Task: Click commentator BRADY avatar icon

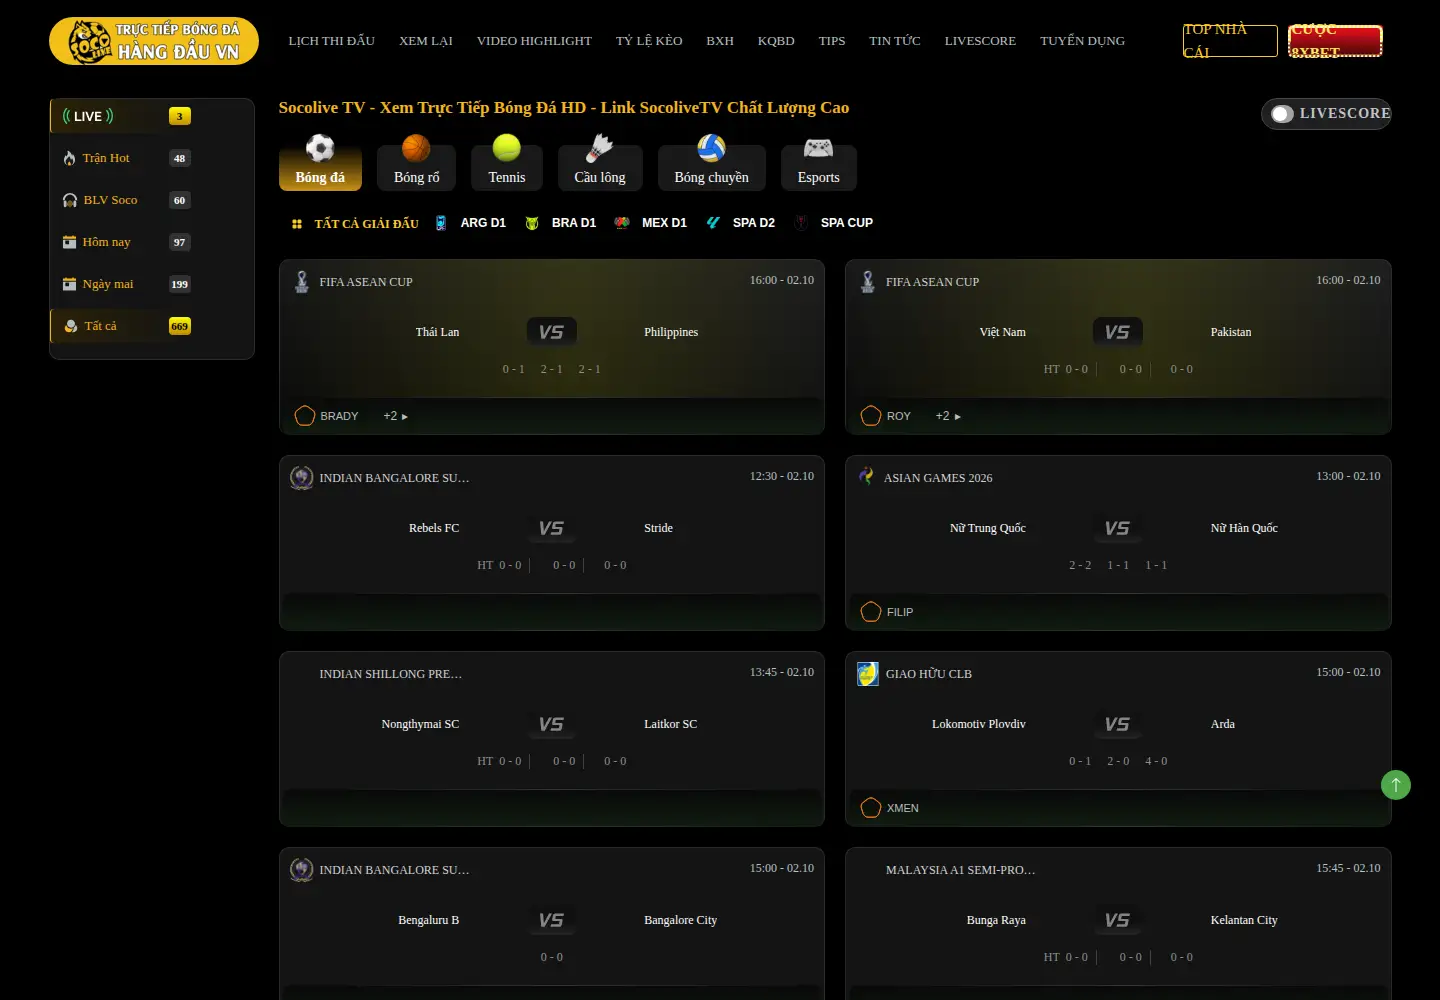Action: point(305,416)
